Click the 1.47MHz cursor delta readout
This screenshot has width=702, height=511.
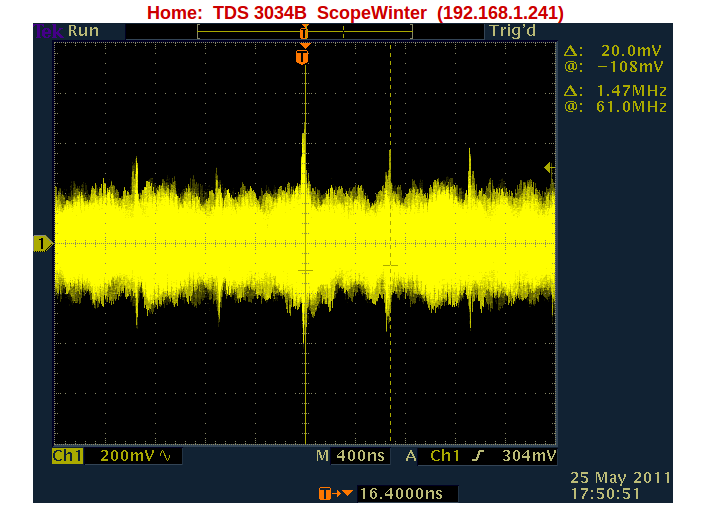pyautogui.click(x=631, y=91)
